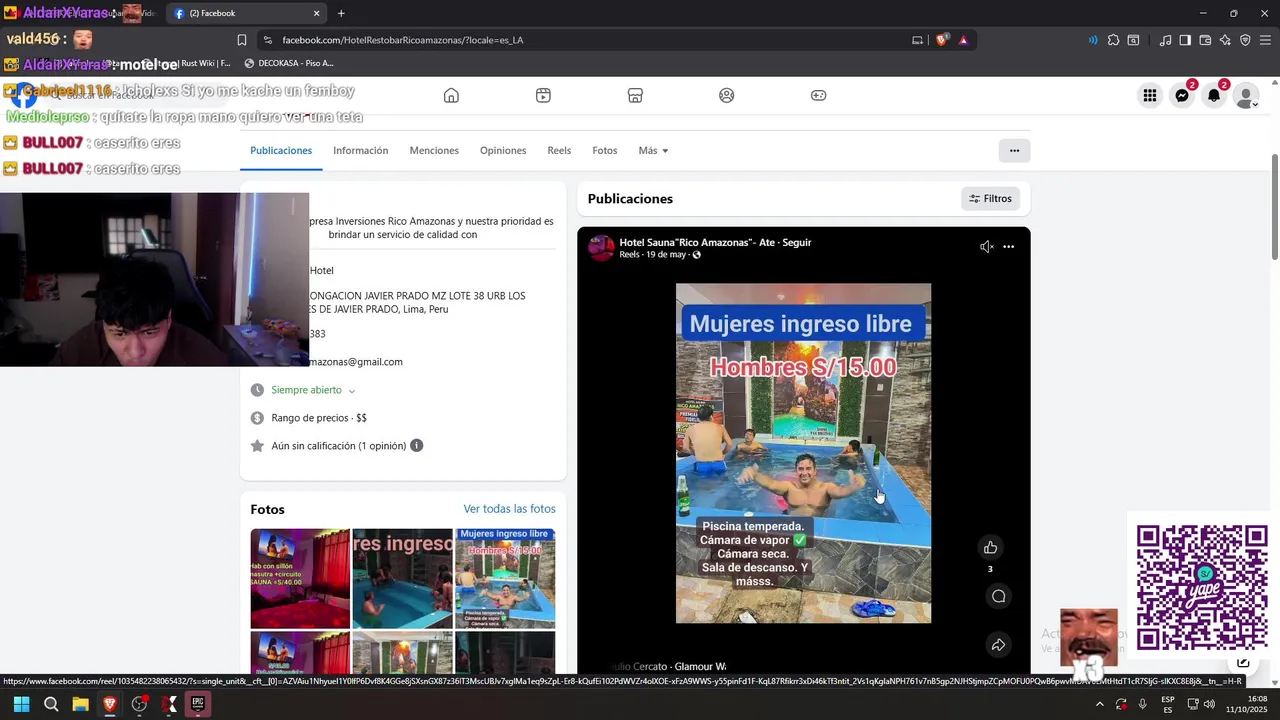
Task: Like the reel with thumbs-up icon
Action: [x=990, y=547]
